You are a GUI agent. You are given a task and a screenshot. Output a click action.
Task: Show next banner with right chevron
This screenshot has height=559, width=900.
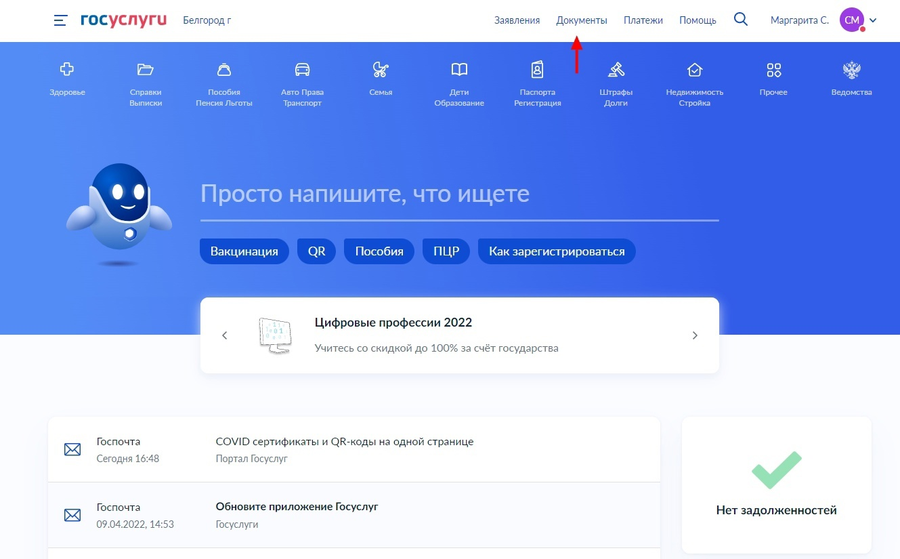695,336
